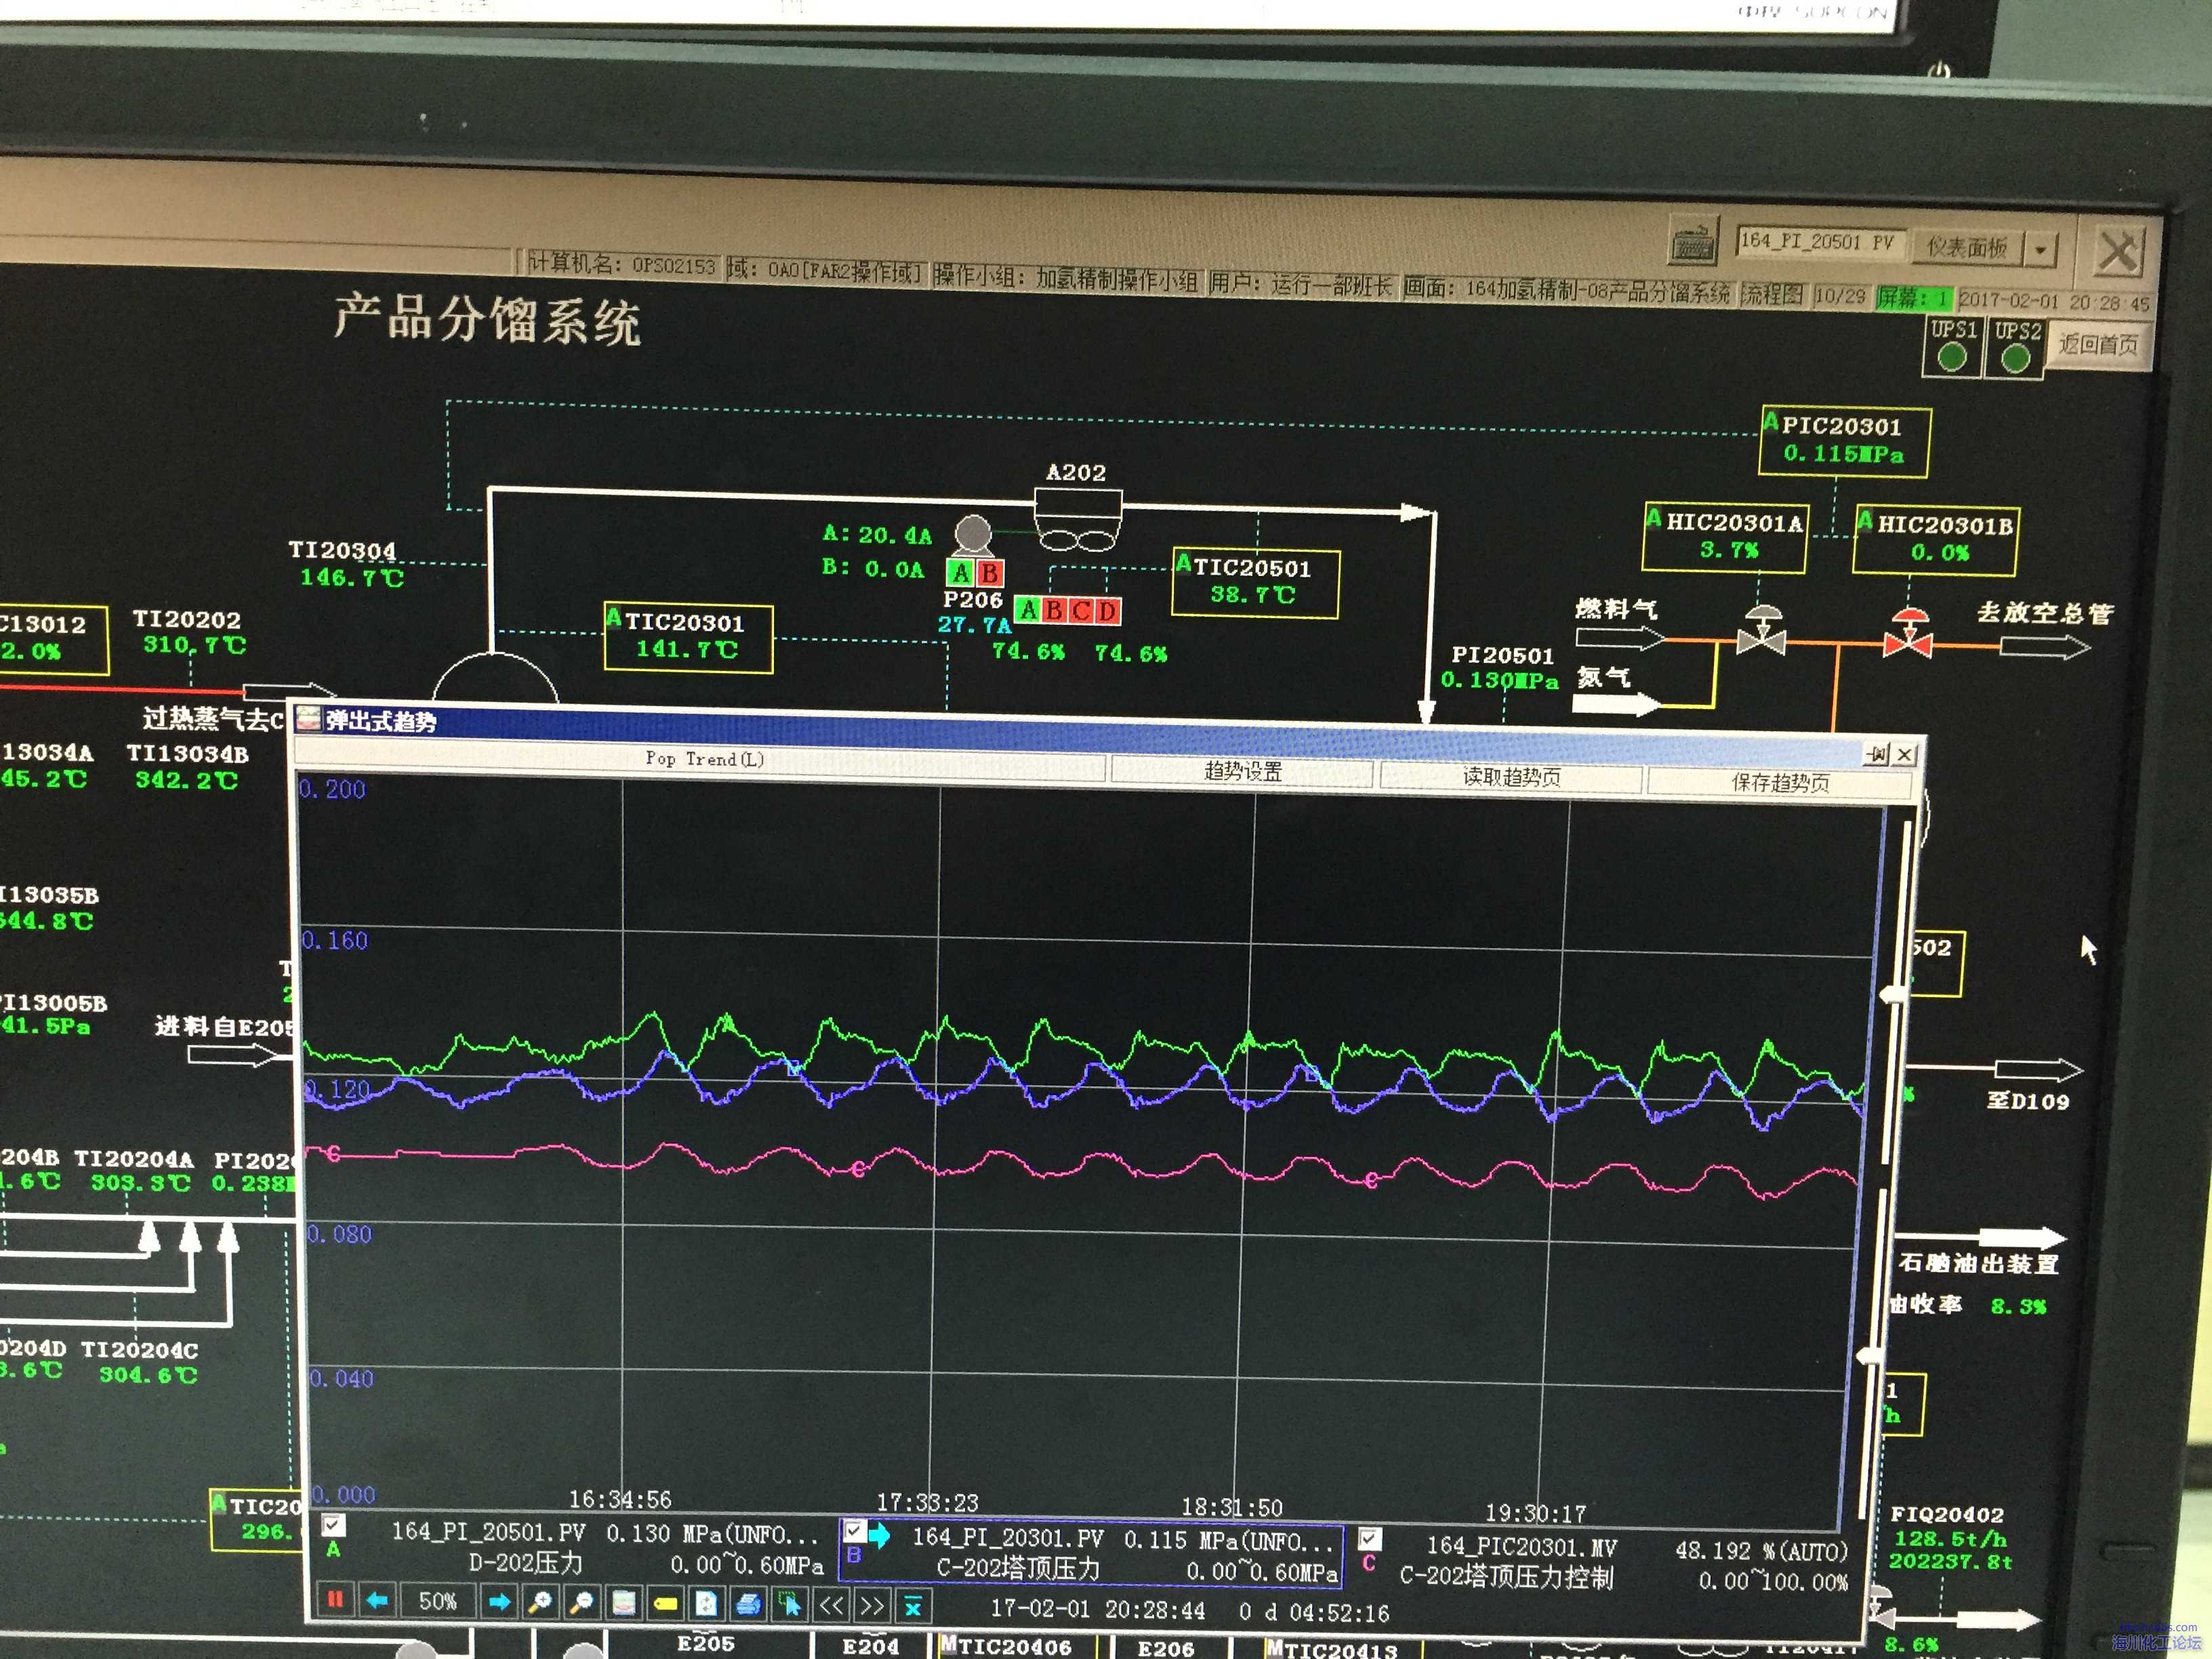Click the 流程图 status bar field
Viewport: 2212px width, 1659px height.
(x=1772, y=294)
